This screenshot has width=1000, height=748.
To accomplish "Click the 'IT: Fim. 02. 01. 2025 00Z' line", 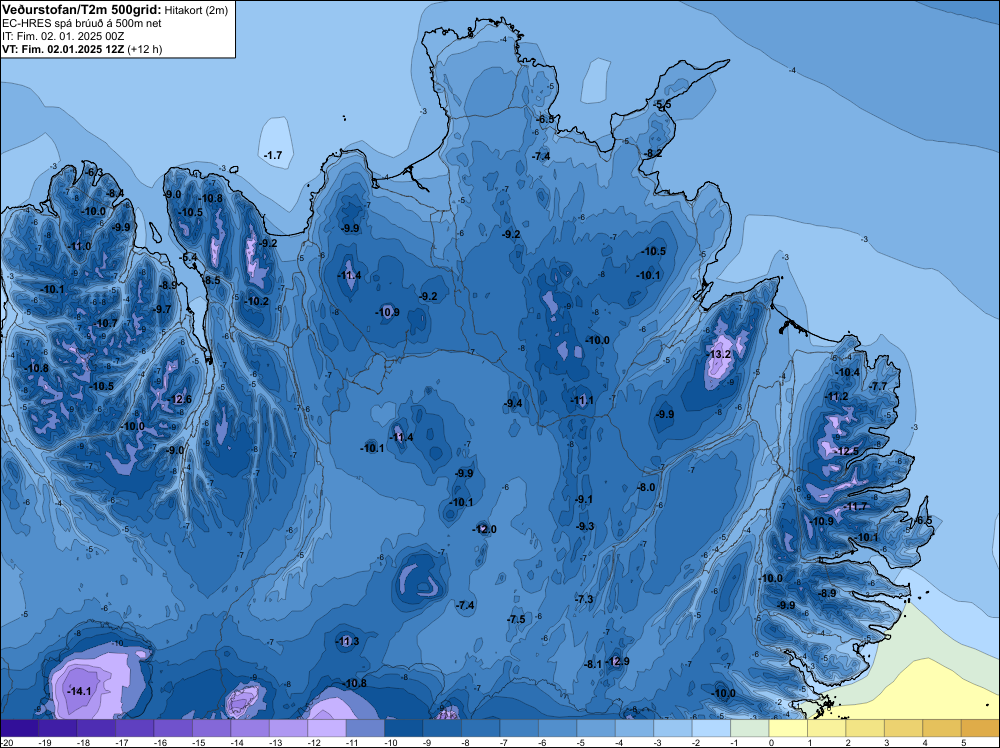I will 63,36.
